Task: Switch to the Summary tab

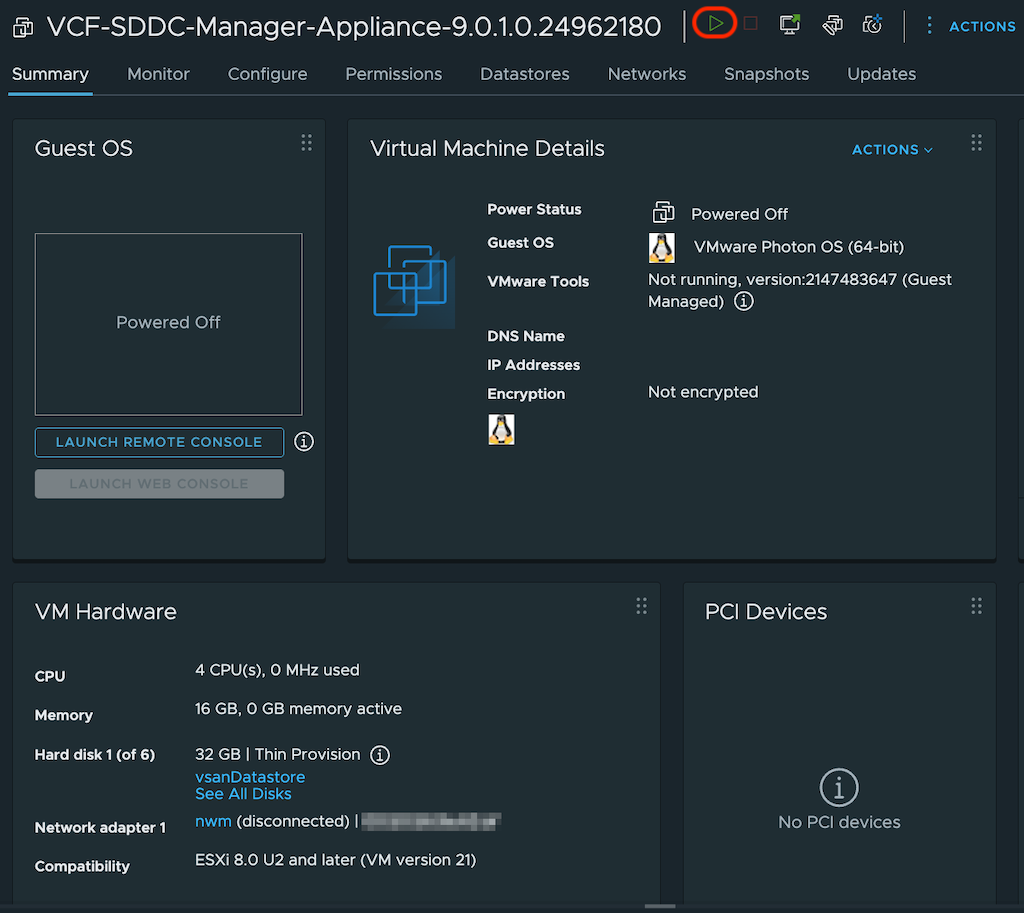Action: coord(50,74)
